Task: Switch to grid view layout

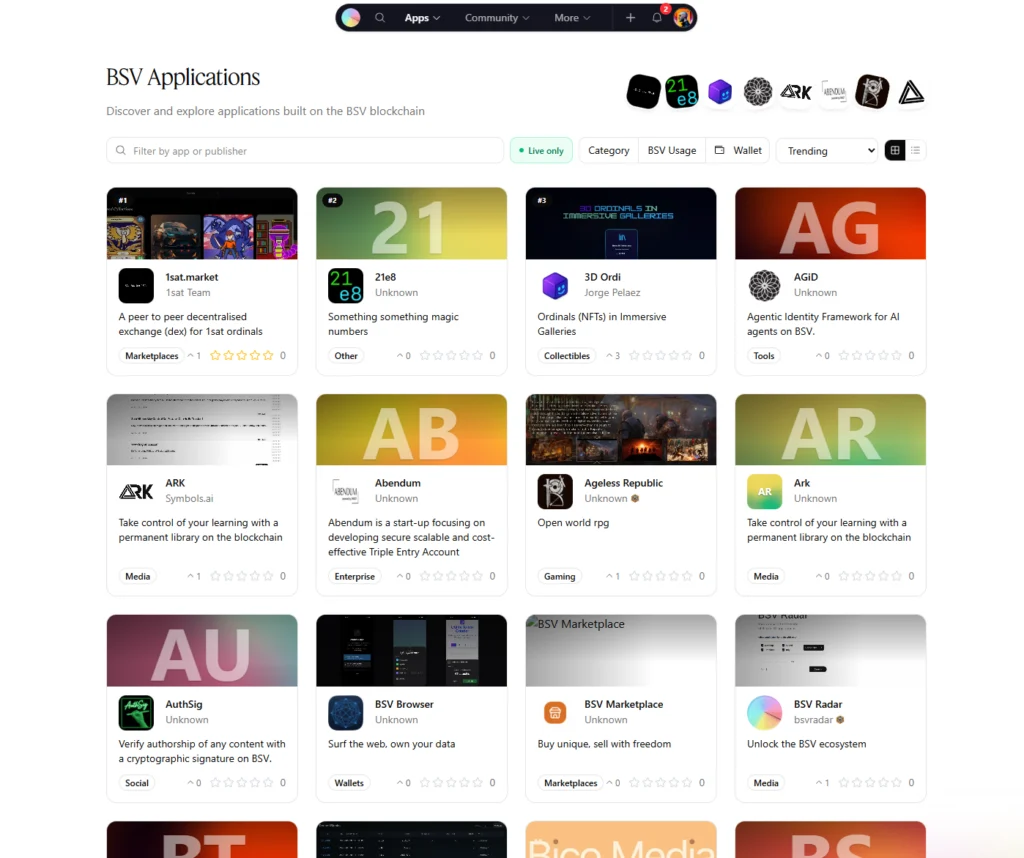Action: click(895, 151)
